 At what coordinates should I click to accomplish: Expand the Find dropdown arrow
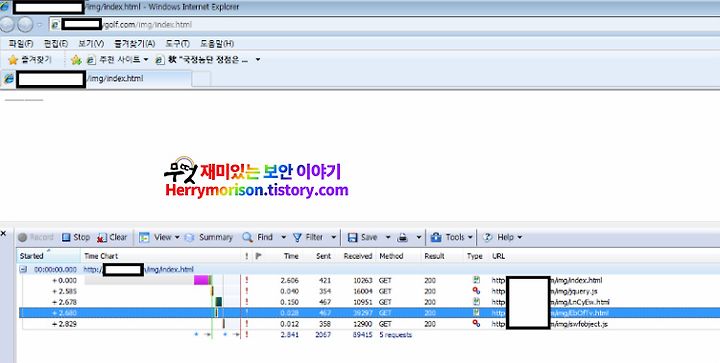[283, 237]
